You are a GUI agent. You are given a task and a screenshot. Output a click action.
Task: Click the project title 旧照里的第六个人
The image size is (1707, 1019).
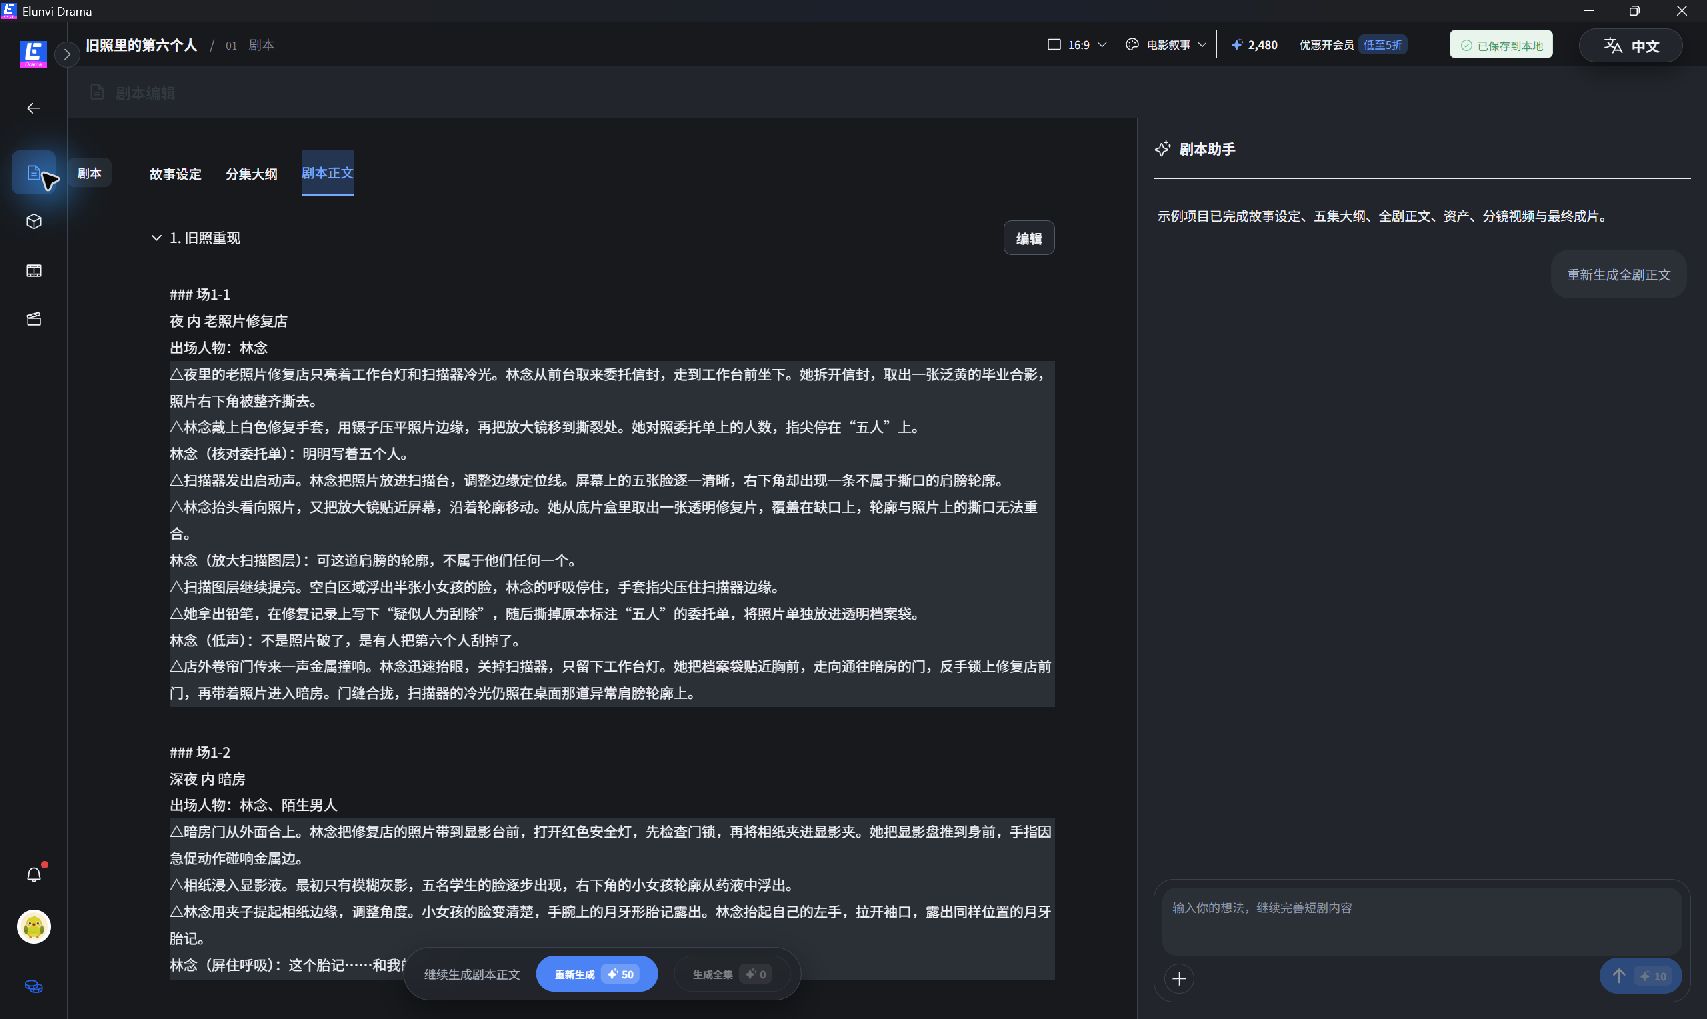tap(141, 45)
